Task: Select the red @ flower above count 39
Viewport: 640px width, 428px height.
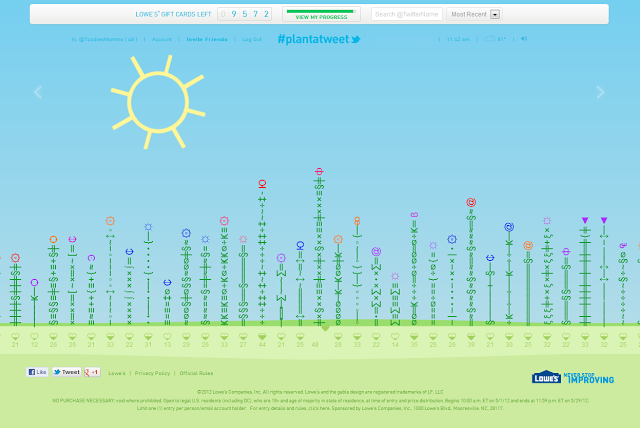Action: coord(471,261)
